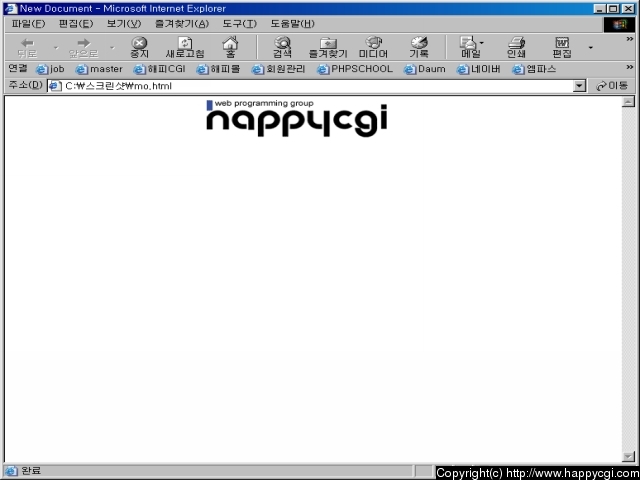
Task: Click the 이동 (Go) button
Action: (612, 86)
